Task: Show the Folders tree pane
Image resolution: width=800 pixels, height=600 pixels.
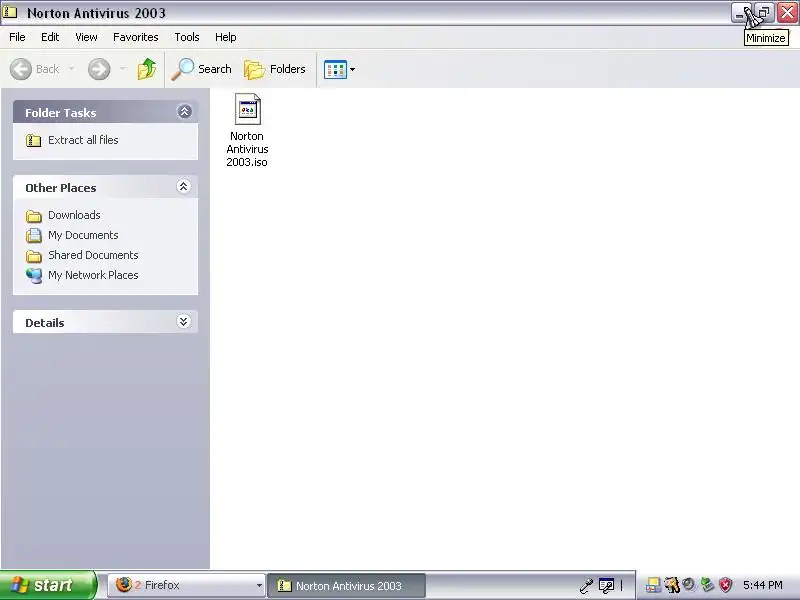Action: click(275, 69)
